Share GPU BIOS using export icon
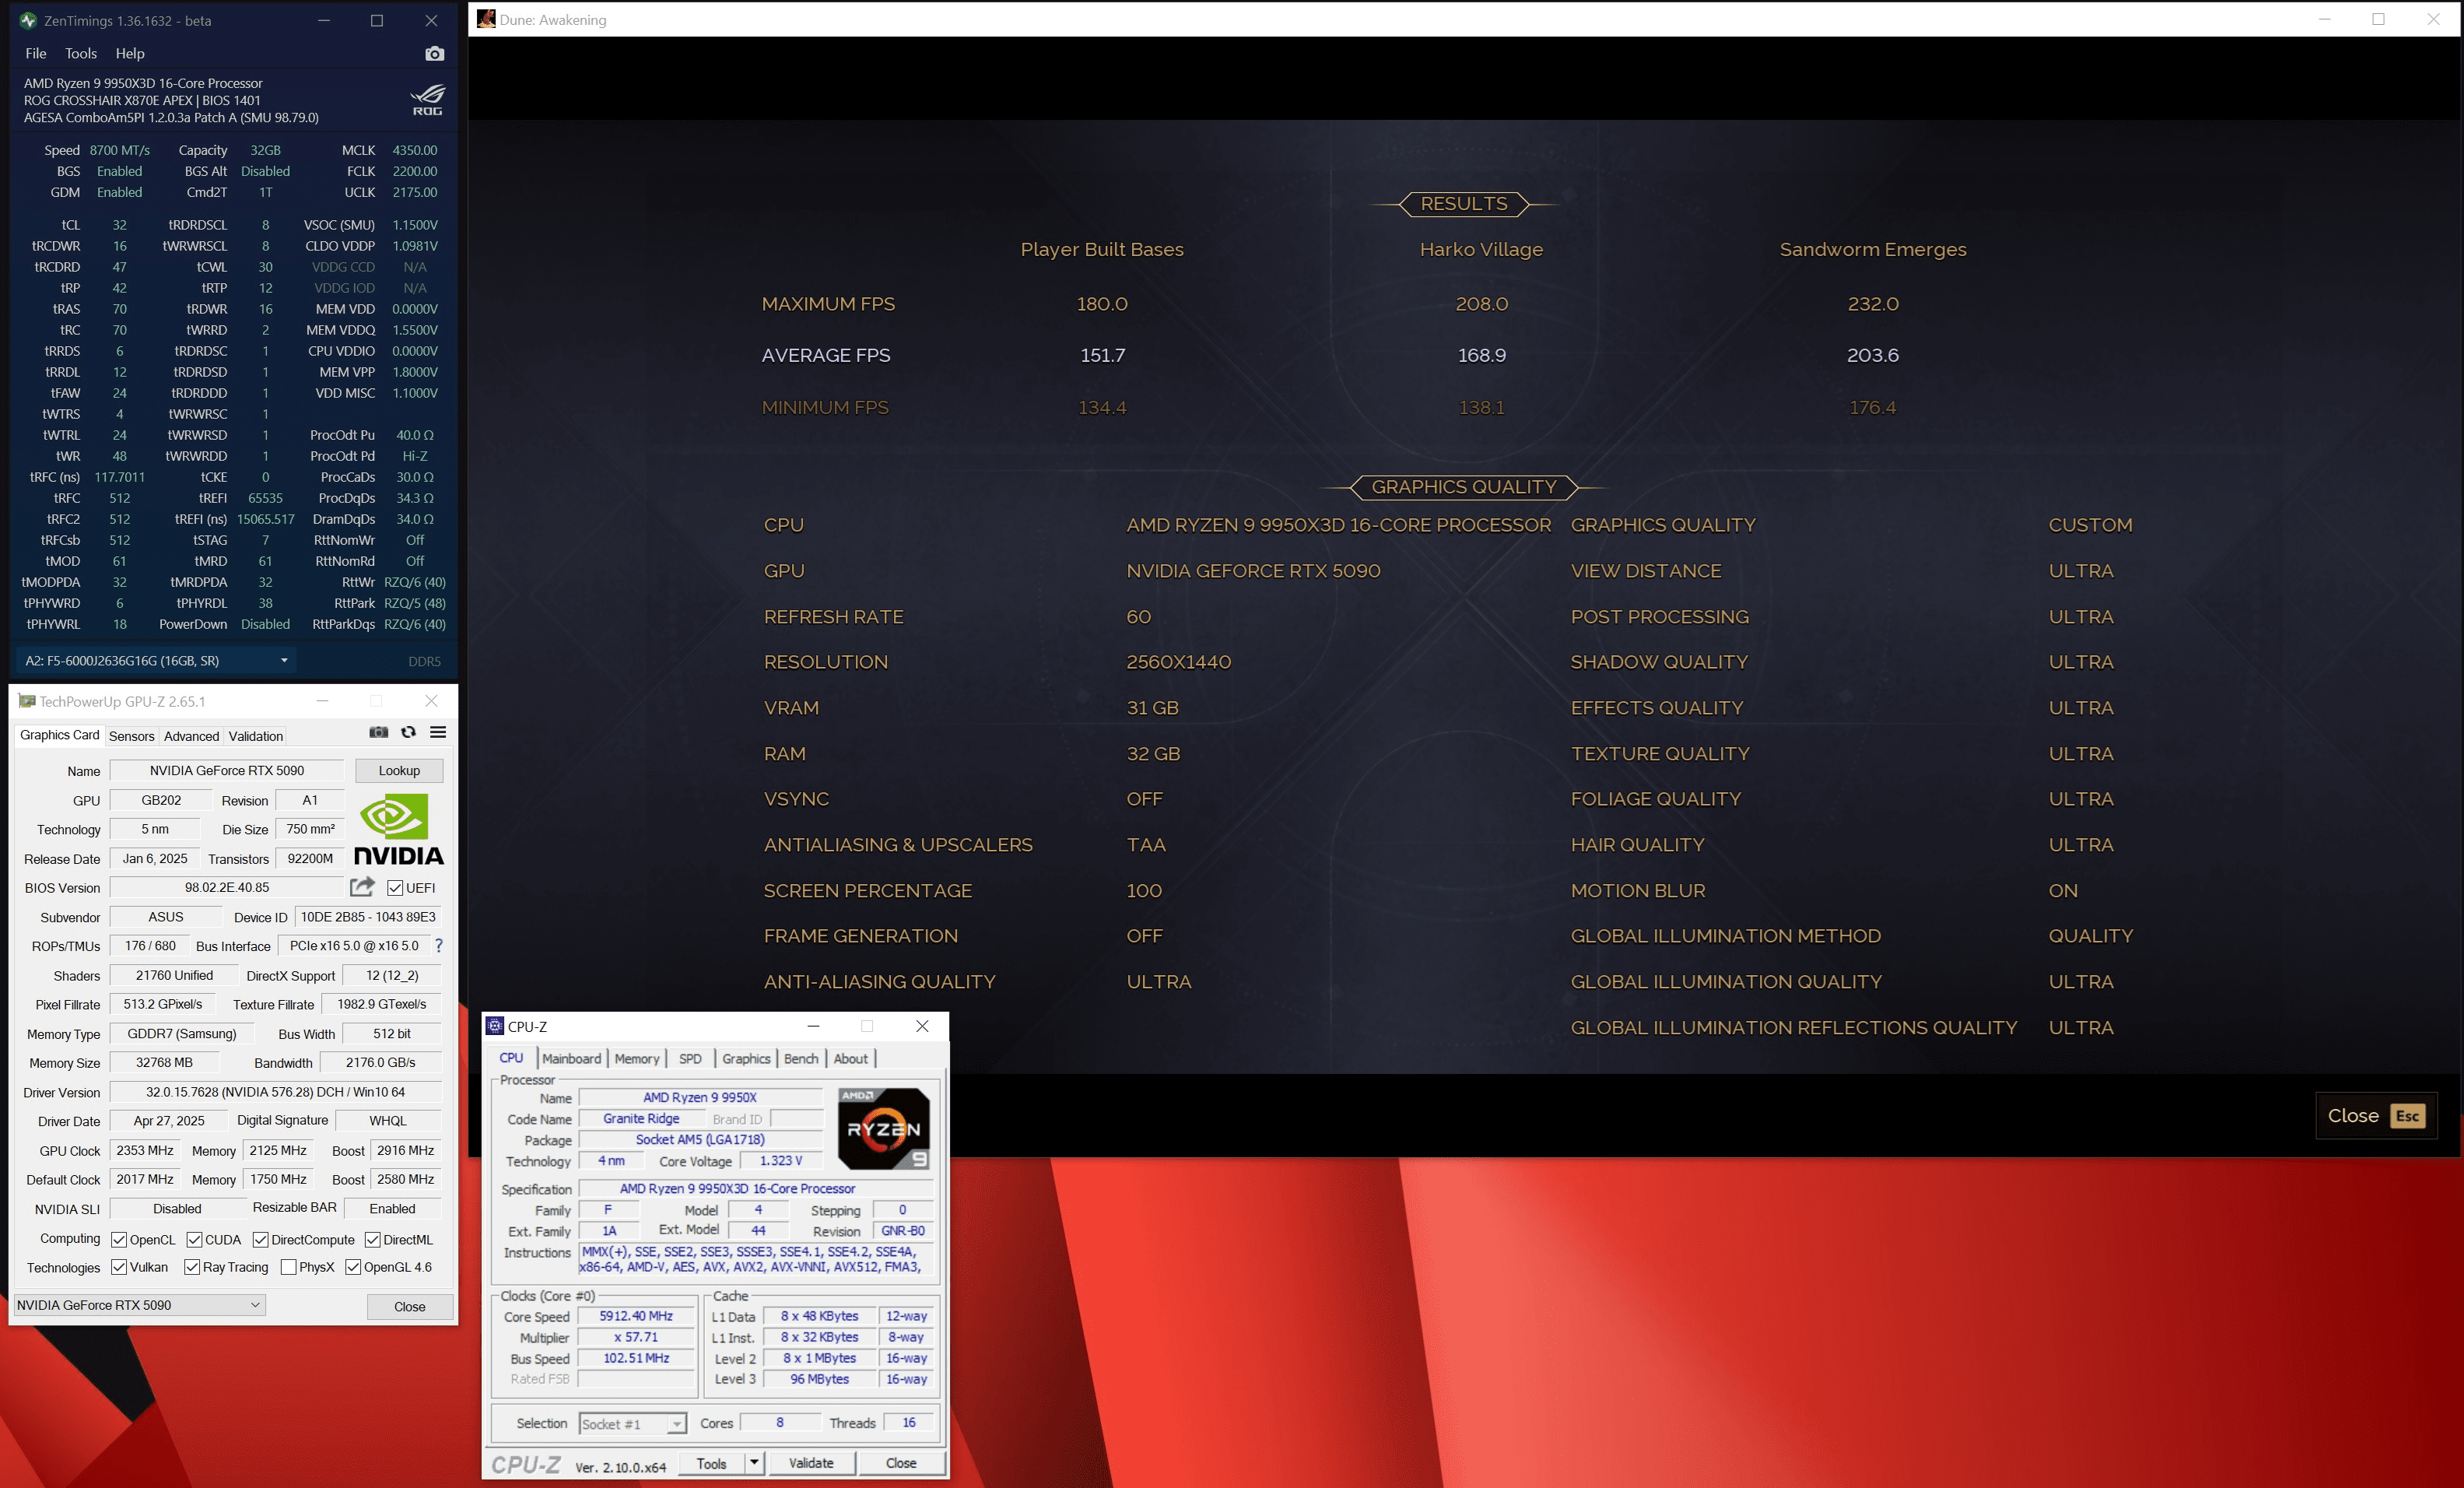The height and width of the screenshot is (1488, 2464). coord(362,887)
